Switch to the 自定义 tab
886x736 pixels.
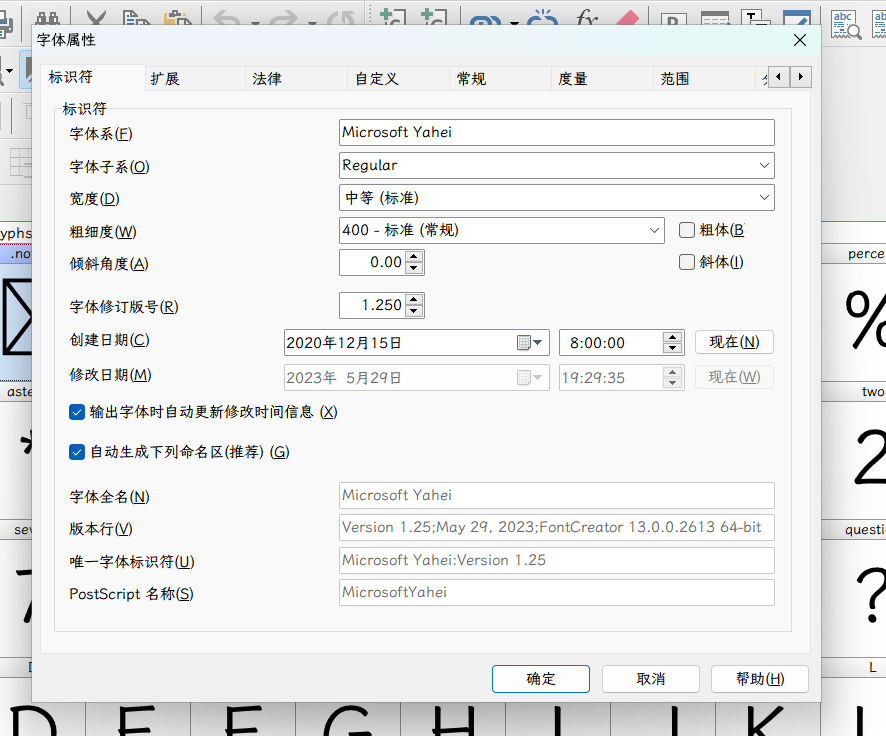point(399,79)
